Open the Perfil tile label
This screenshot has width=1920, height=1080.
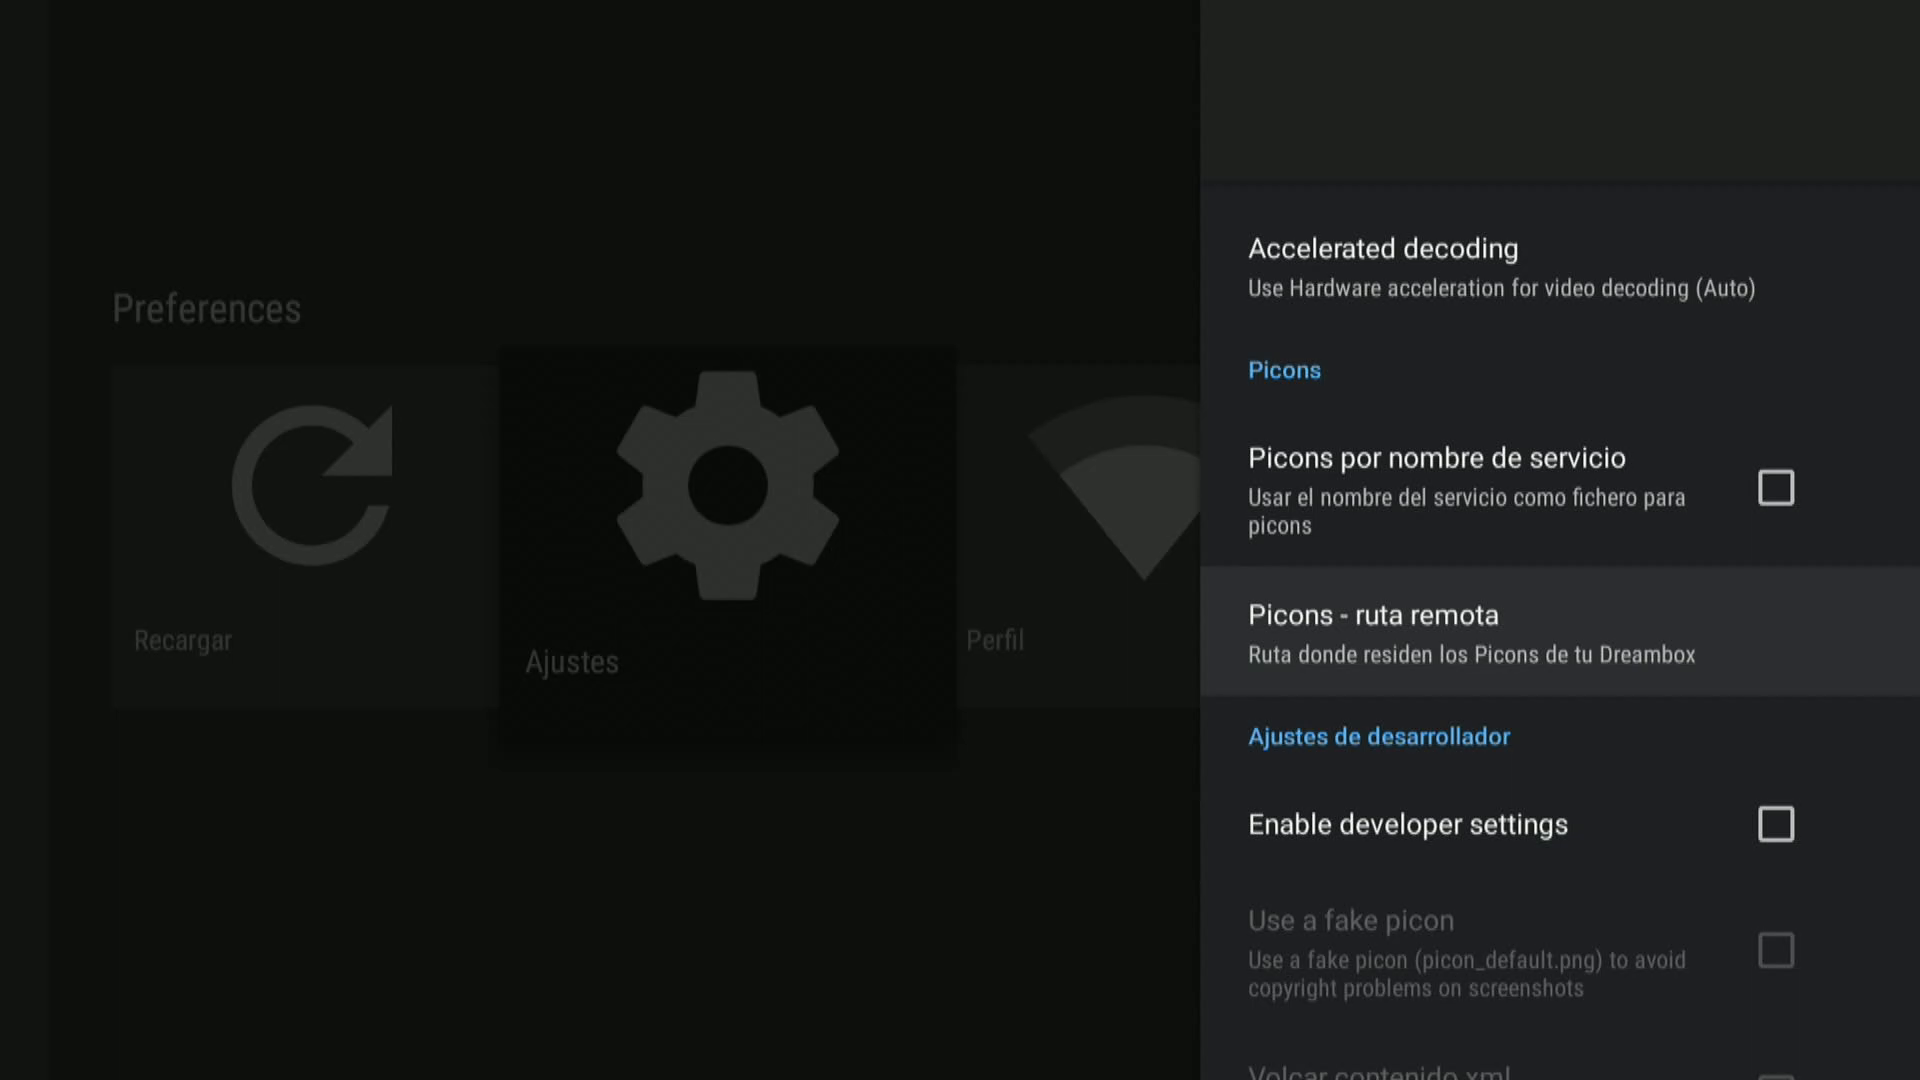coord(995,641)
